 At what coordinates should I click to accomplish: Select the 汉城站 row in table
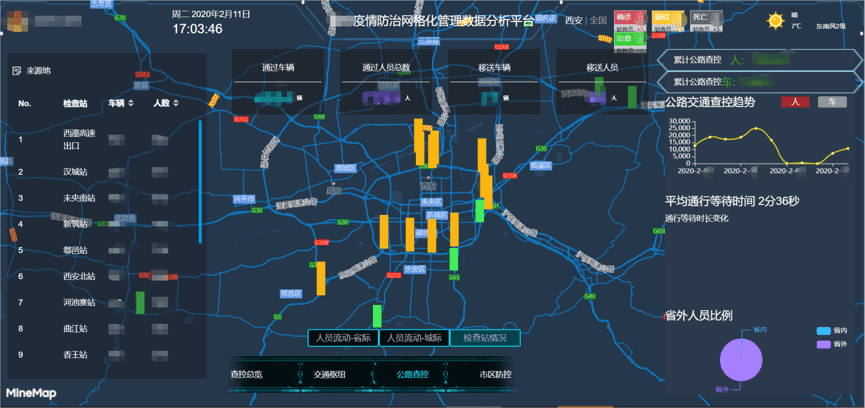76,172
